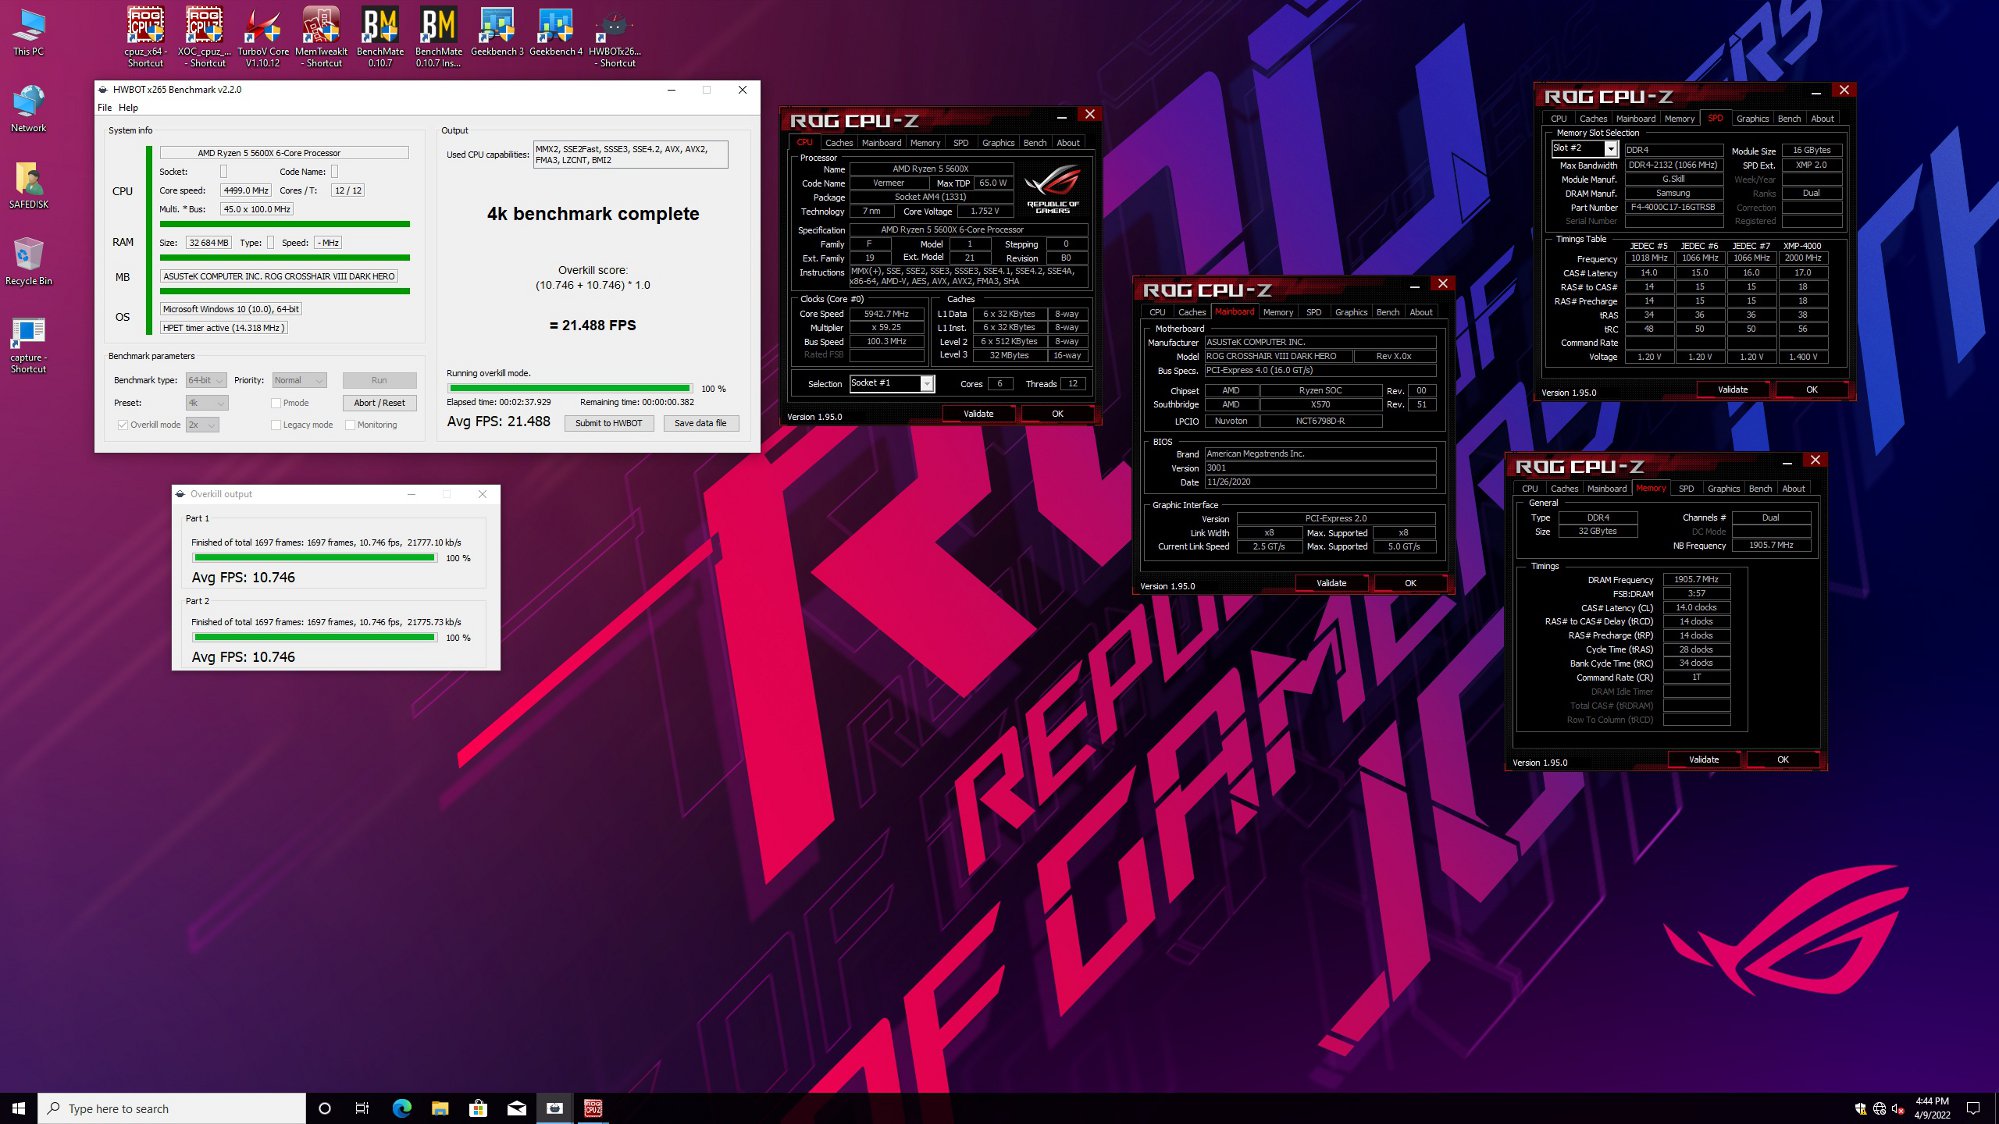The width and height of the screenshot is (1999, 1124).
Task: Click the network icon in system tray
Action: 1879,1108
